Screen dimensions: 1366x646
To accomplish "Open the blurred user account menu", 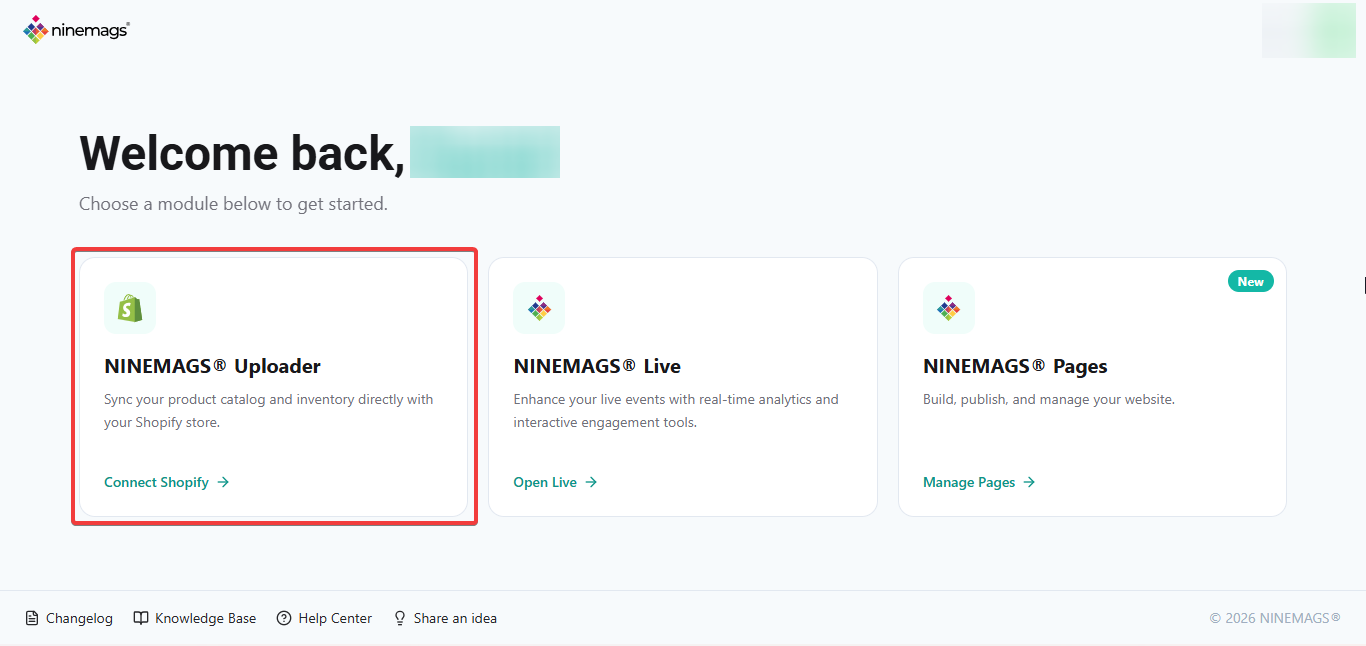I will coord(1309,30).
